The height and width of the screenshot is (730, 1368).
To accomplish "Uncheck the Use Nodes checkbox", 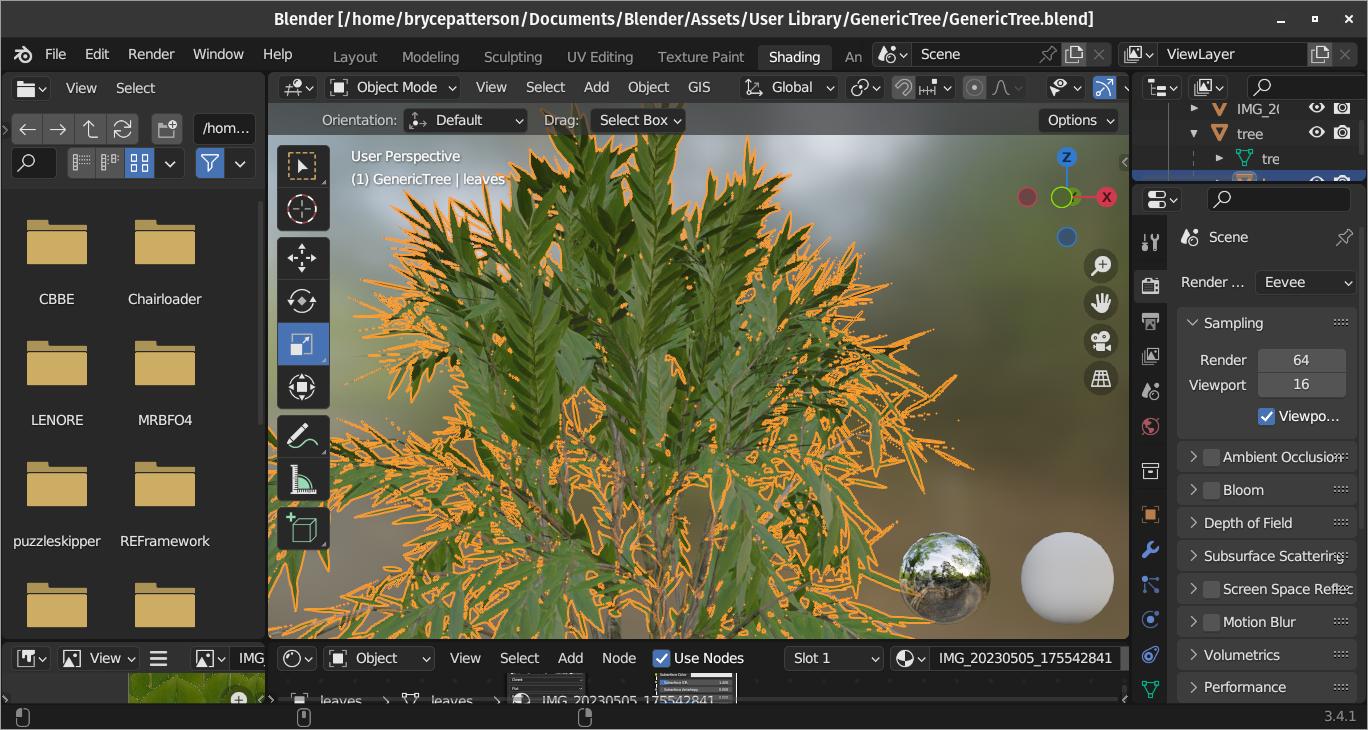I will (x=661, y=658).
